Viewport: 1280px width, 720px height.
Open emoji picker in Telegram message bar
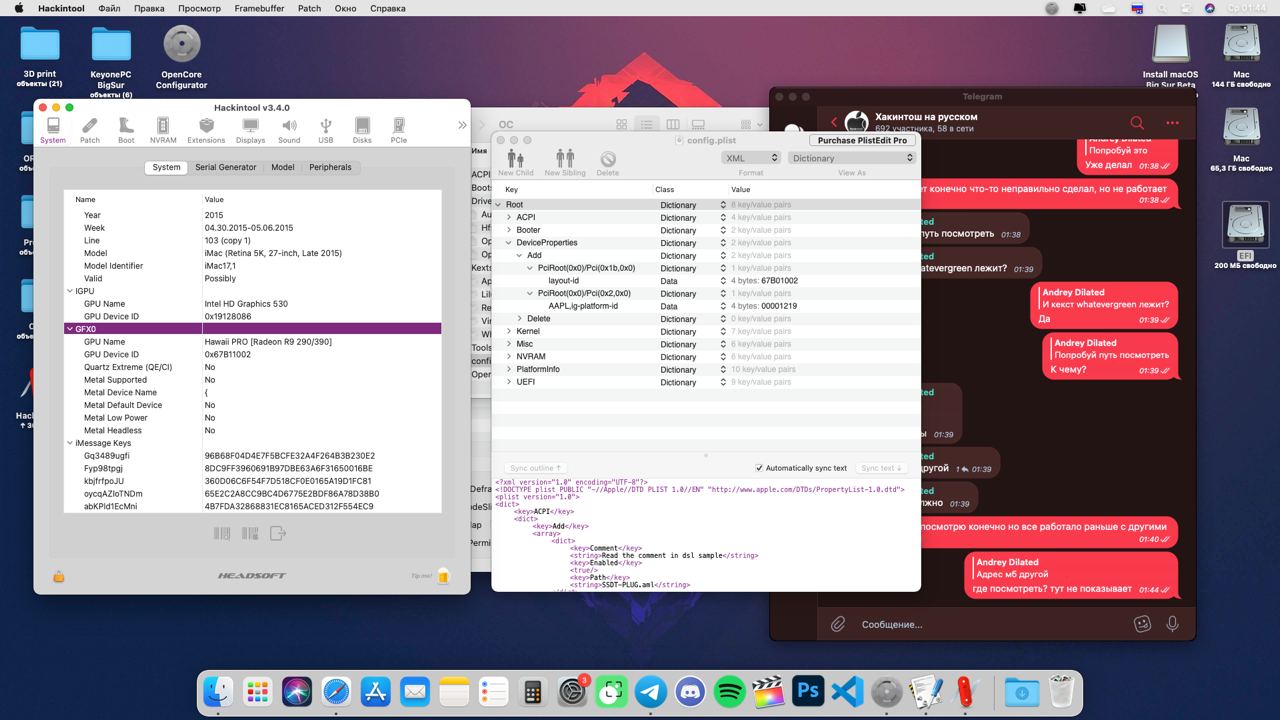coord(1142,624)
